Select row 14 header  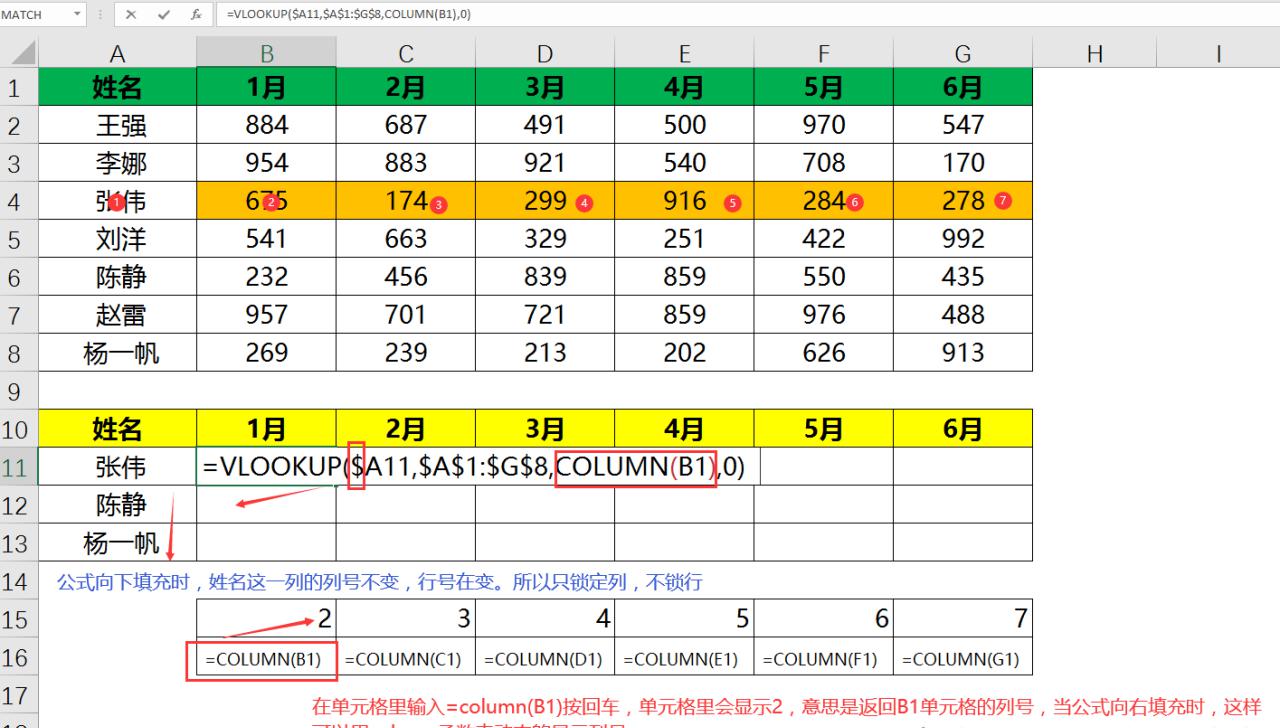[19, 581]
